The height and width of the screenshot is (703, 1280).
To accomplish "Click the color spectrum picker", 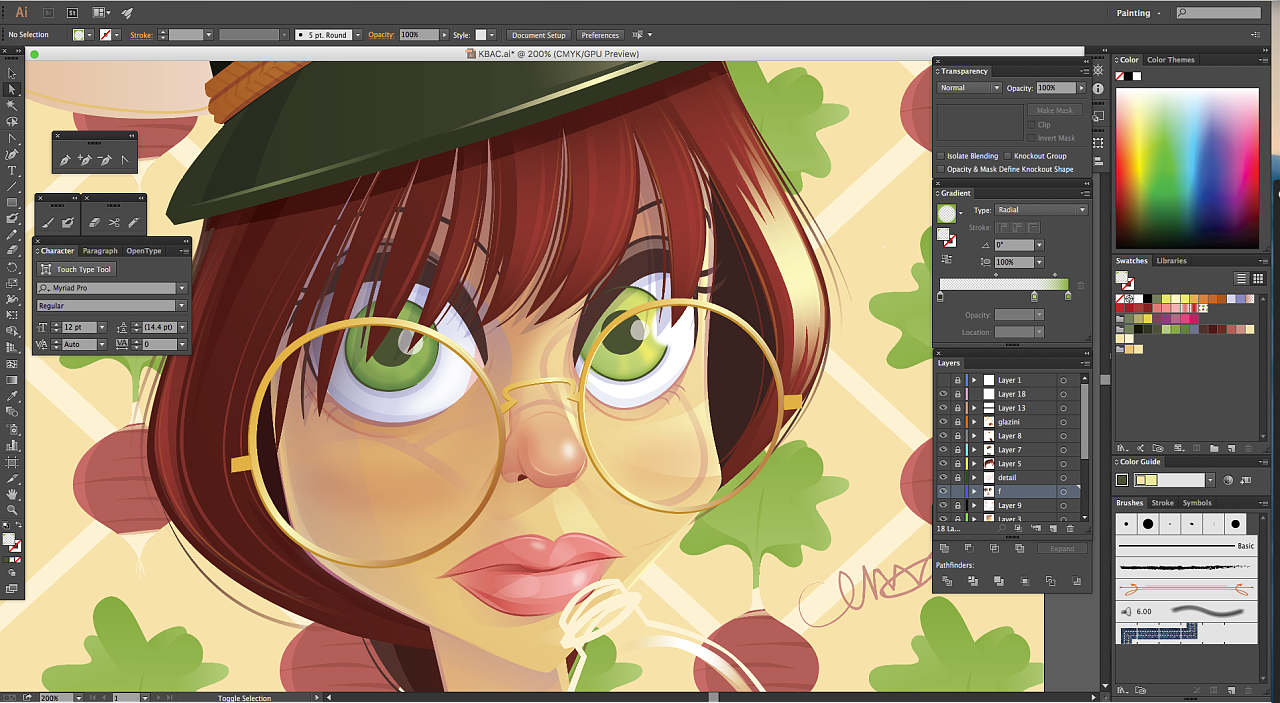I will 1187,168.
